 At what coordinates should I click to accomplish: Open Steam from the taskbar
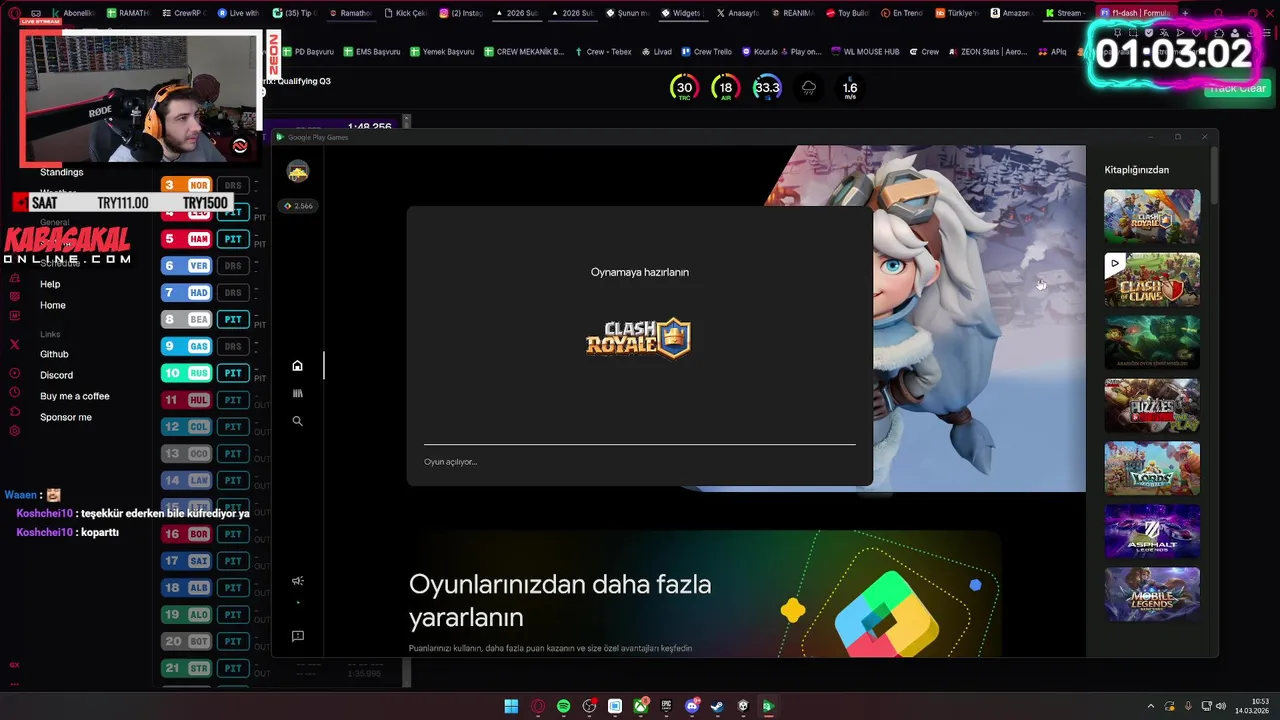[717, 706]
